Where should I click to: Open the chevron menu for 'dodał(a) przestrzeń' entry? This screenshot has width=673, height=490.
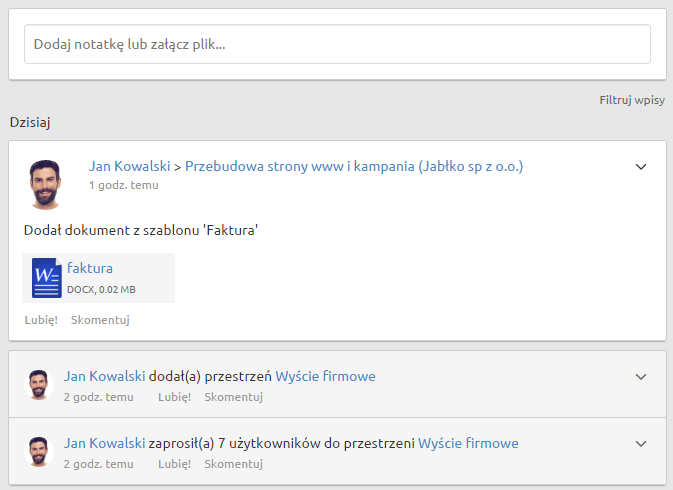pos(641,377)
